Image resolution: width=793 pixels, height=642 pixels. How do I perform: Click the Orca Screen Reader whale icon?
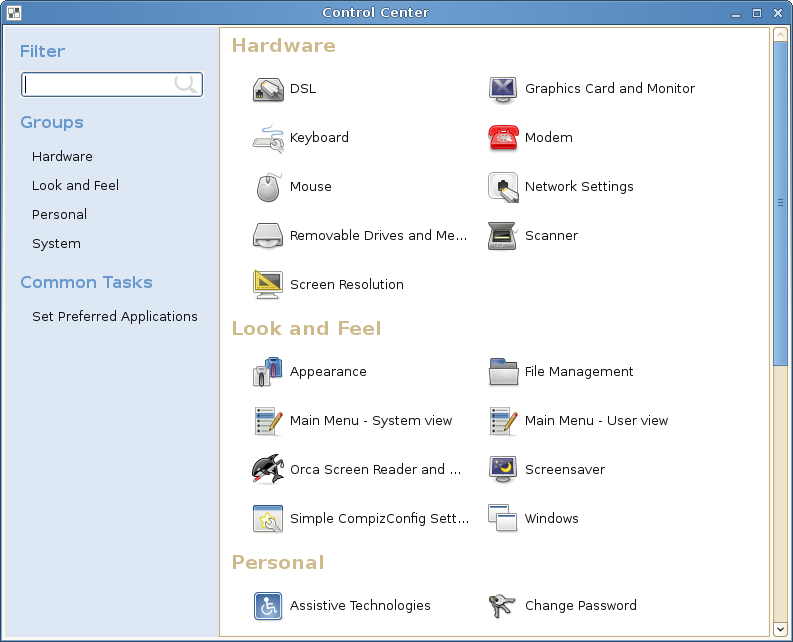point(268,470)
